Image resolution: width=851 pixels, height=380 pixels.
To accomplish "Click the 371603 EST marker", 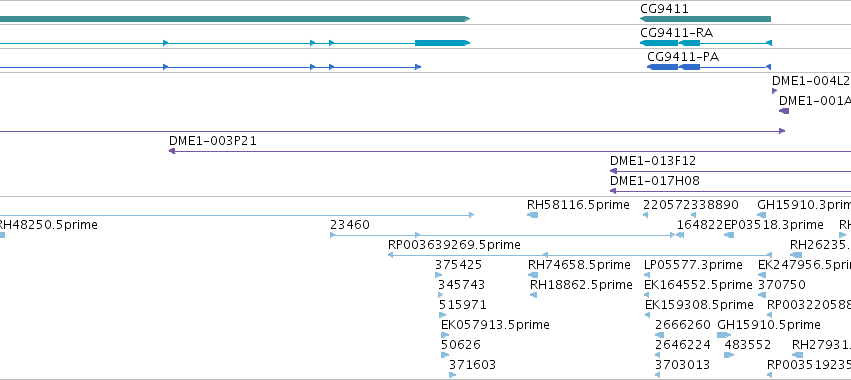I will pyautogui.click(x=452, y=375).
